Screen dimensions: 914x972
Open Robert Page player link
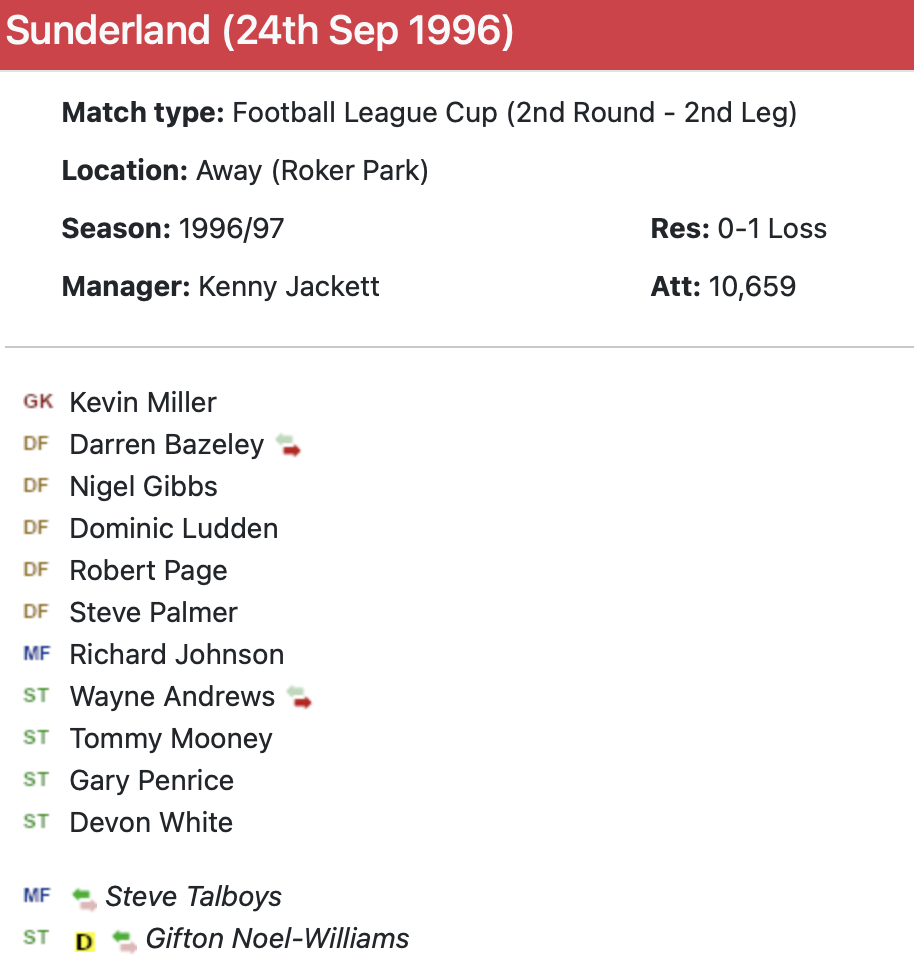tap(148, 571)
